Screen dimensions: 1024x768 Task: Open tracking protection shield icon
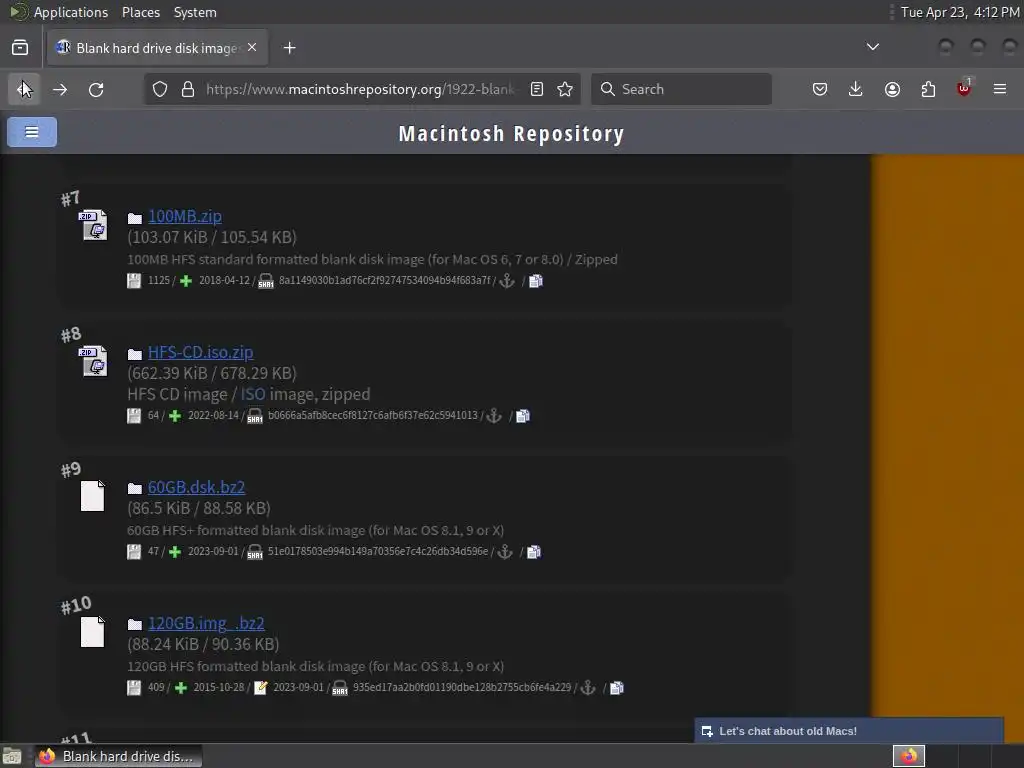pyautogui.click(x=160, y=89)
